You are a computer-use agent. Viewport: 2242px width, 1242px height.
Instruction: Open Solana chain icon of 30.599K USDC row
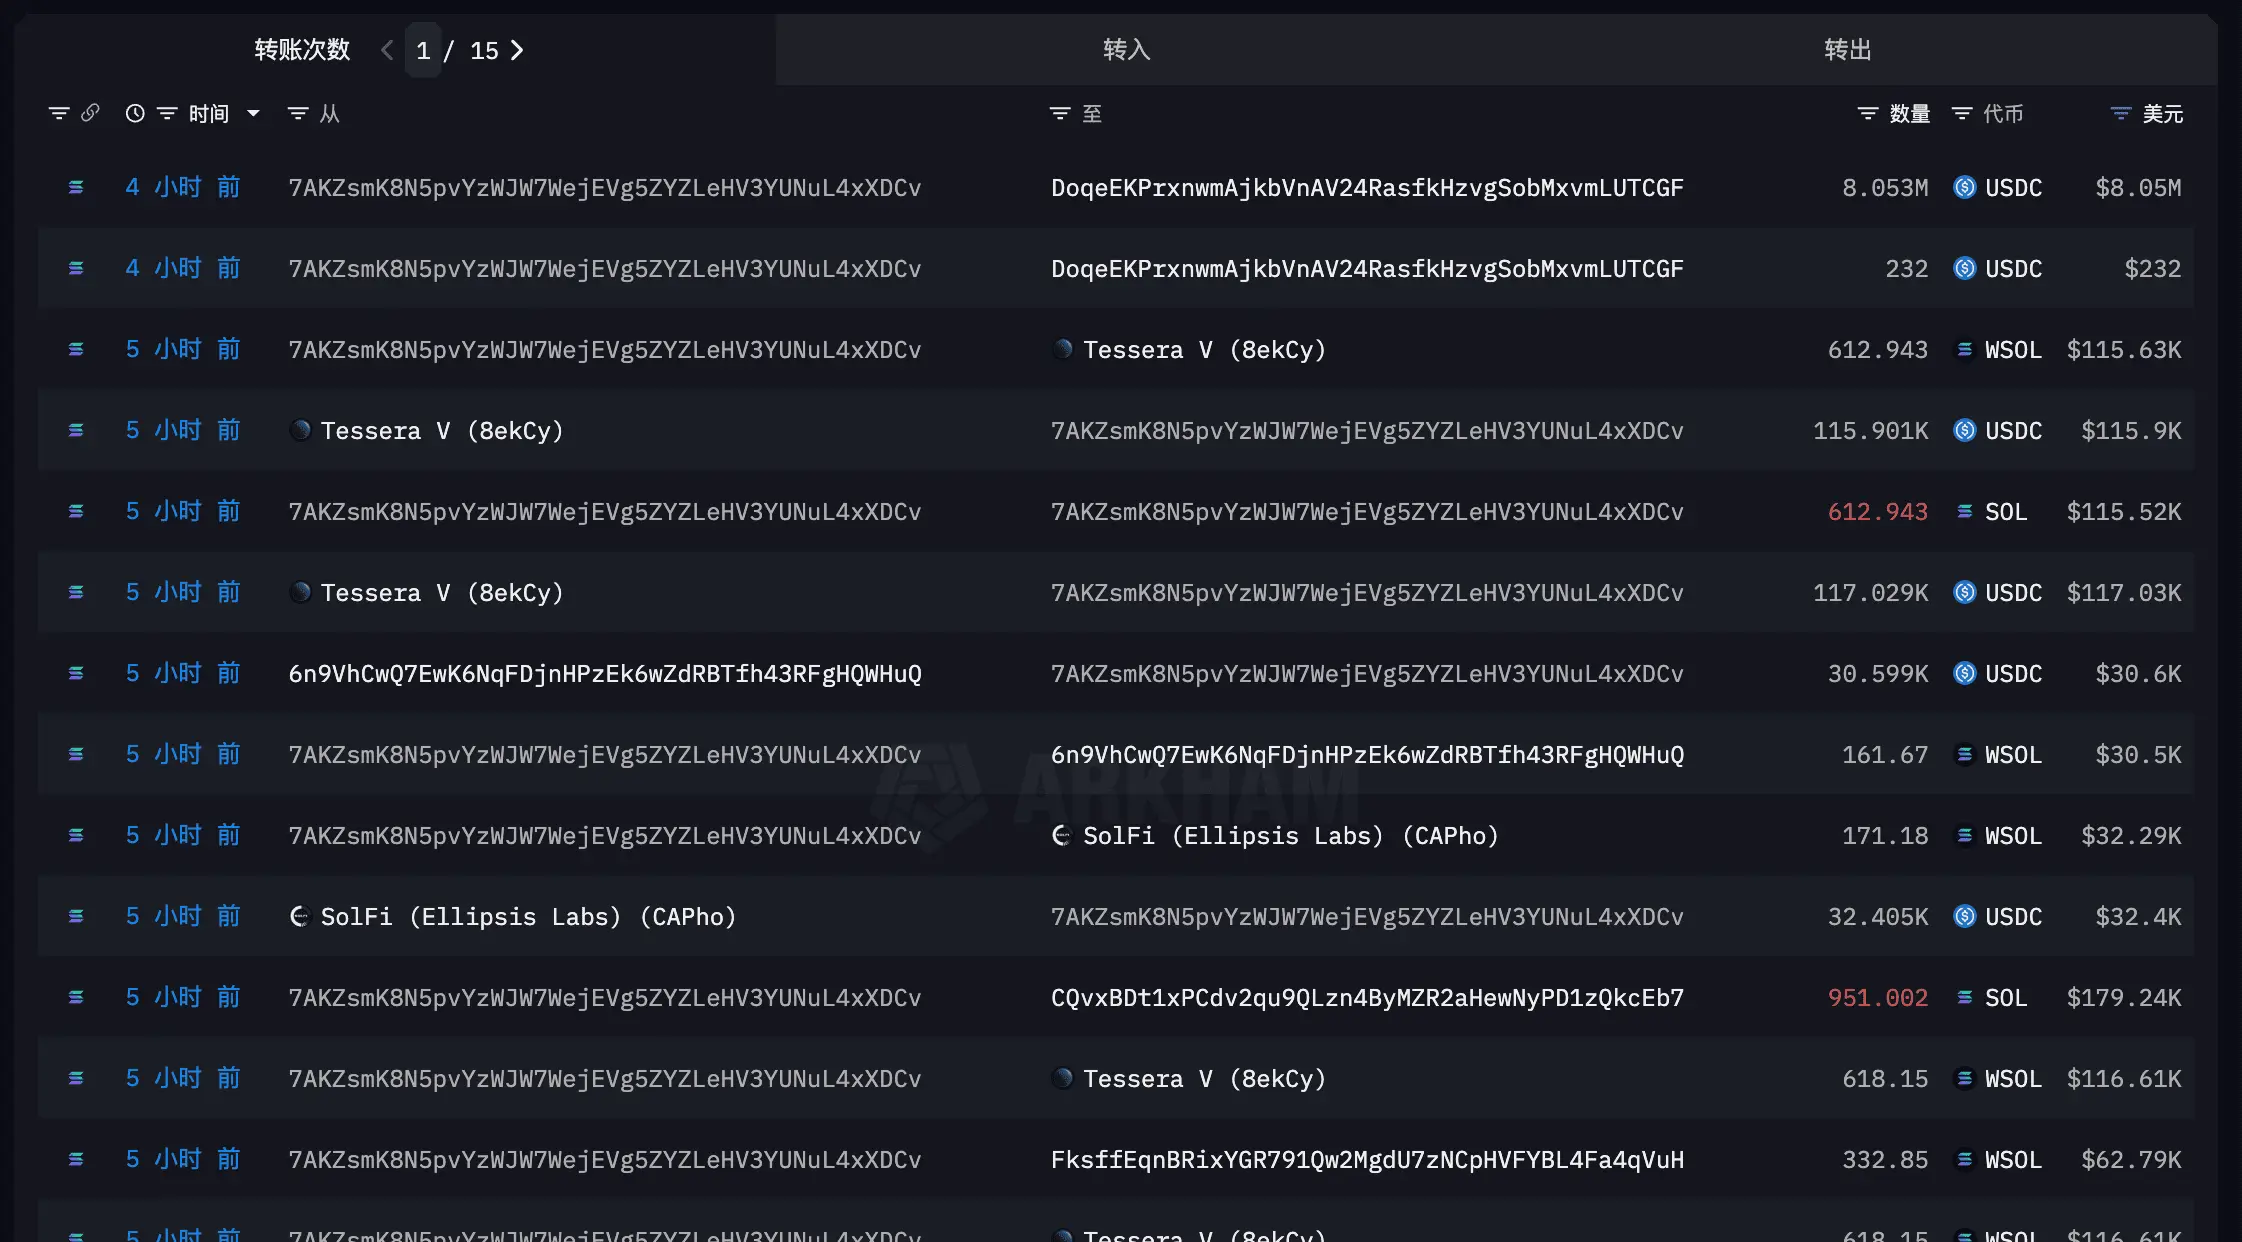coord(76,674)
